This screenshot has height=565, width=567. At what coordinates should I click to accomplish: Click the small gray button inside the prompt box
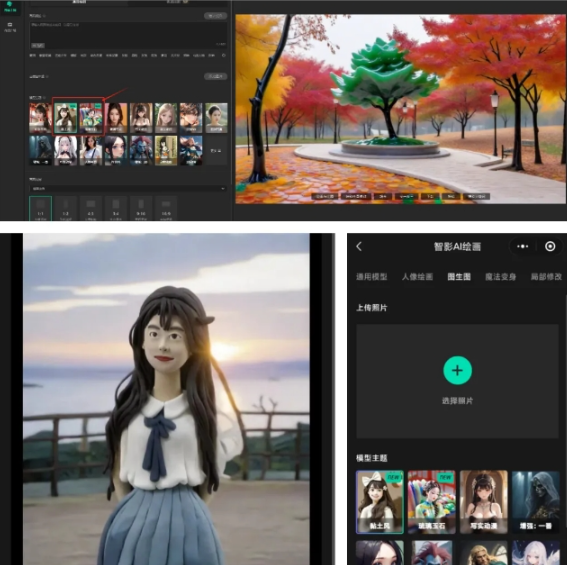pyautogui.click(x=38, y=45)
